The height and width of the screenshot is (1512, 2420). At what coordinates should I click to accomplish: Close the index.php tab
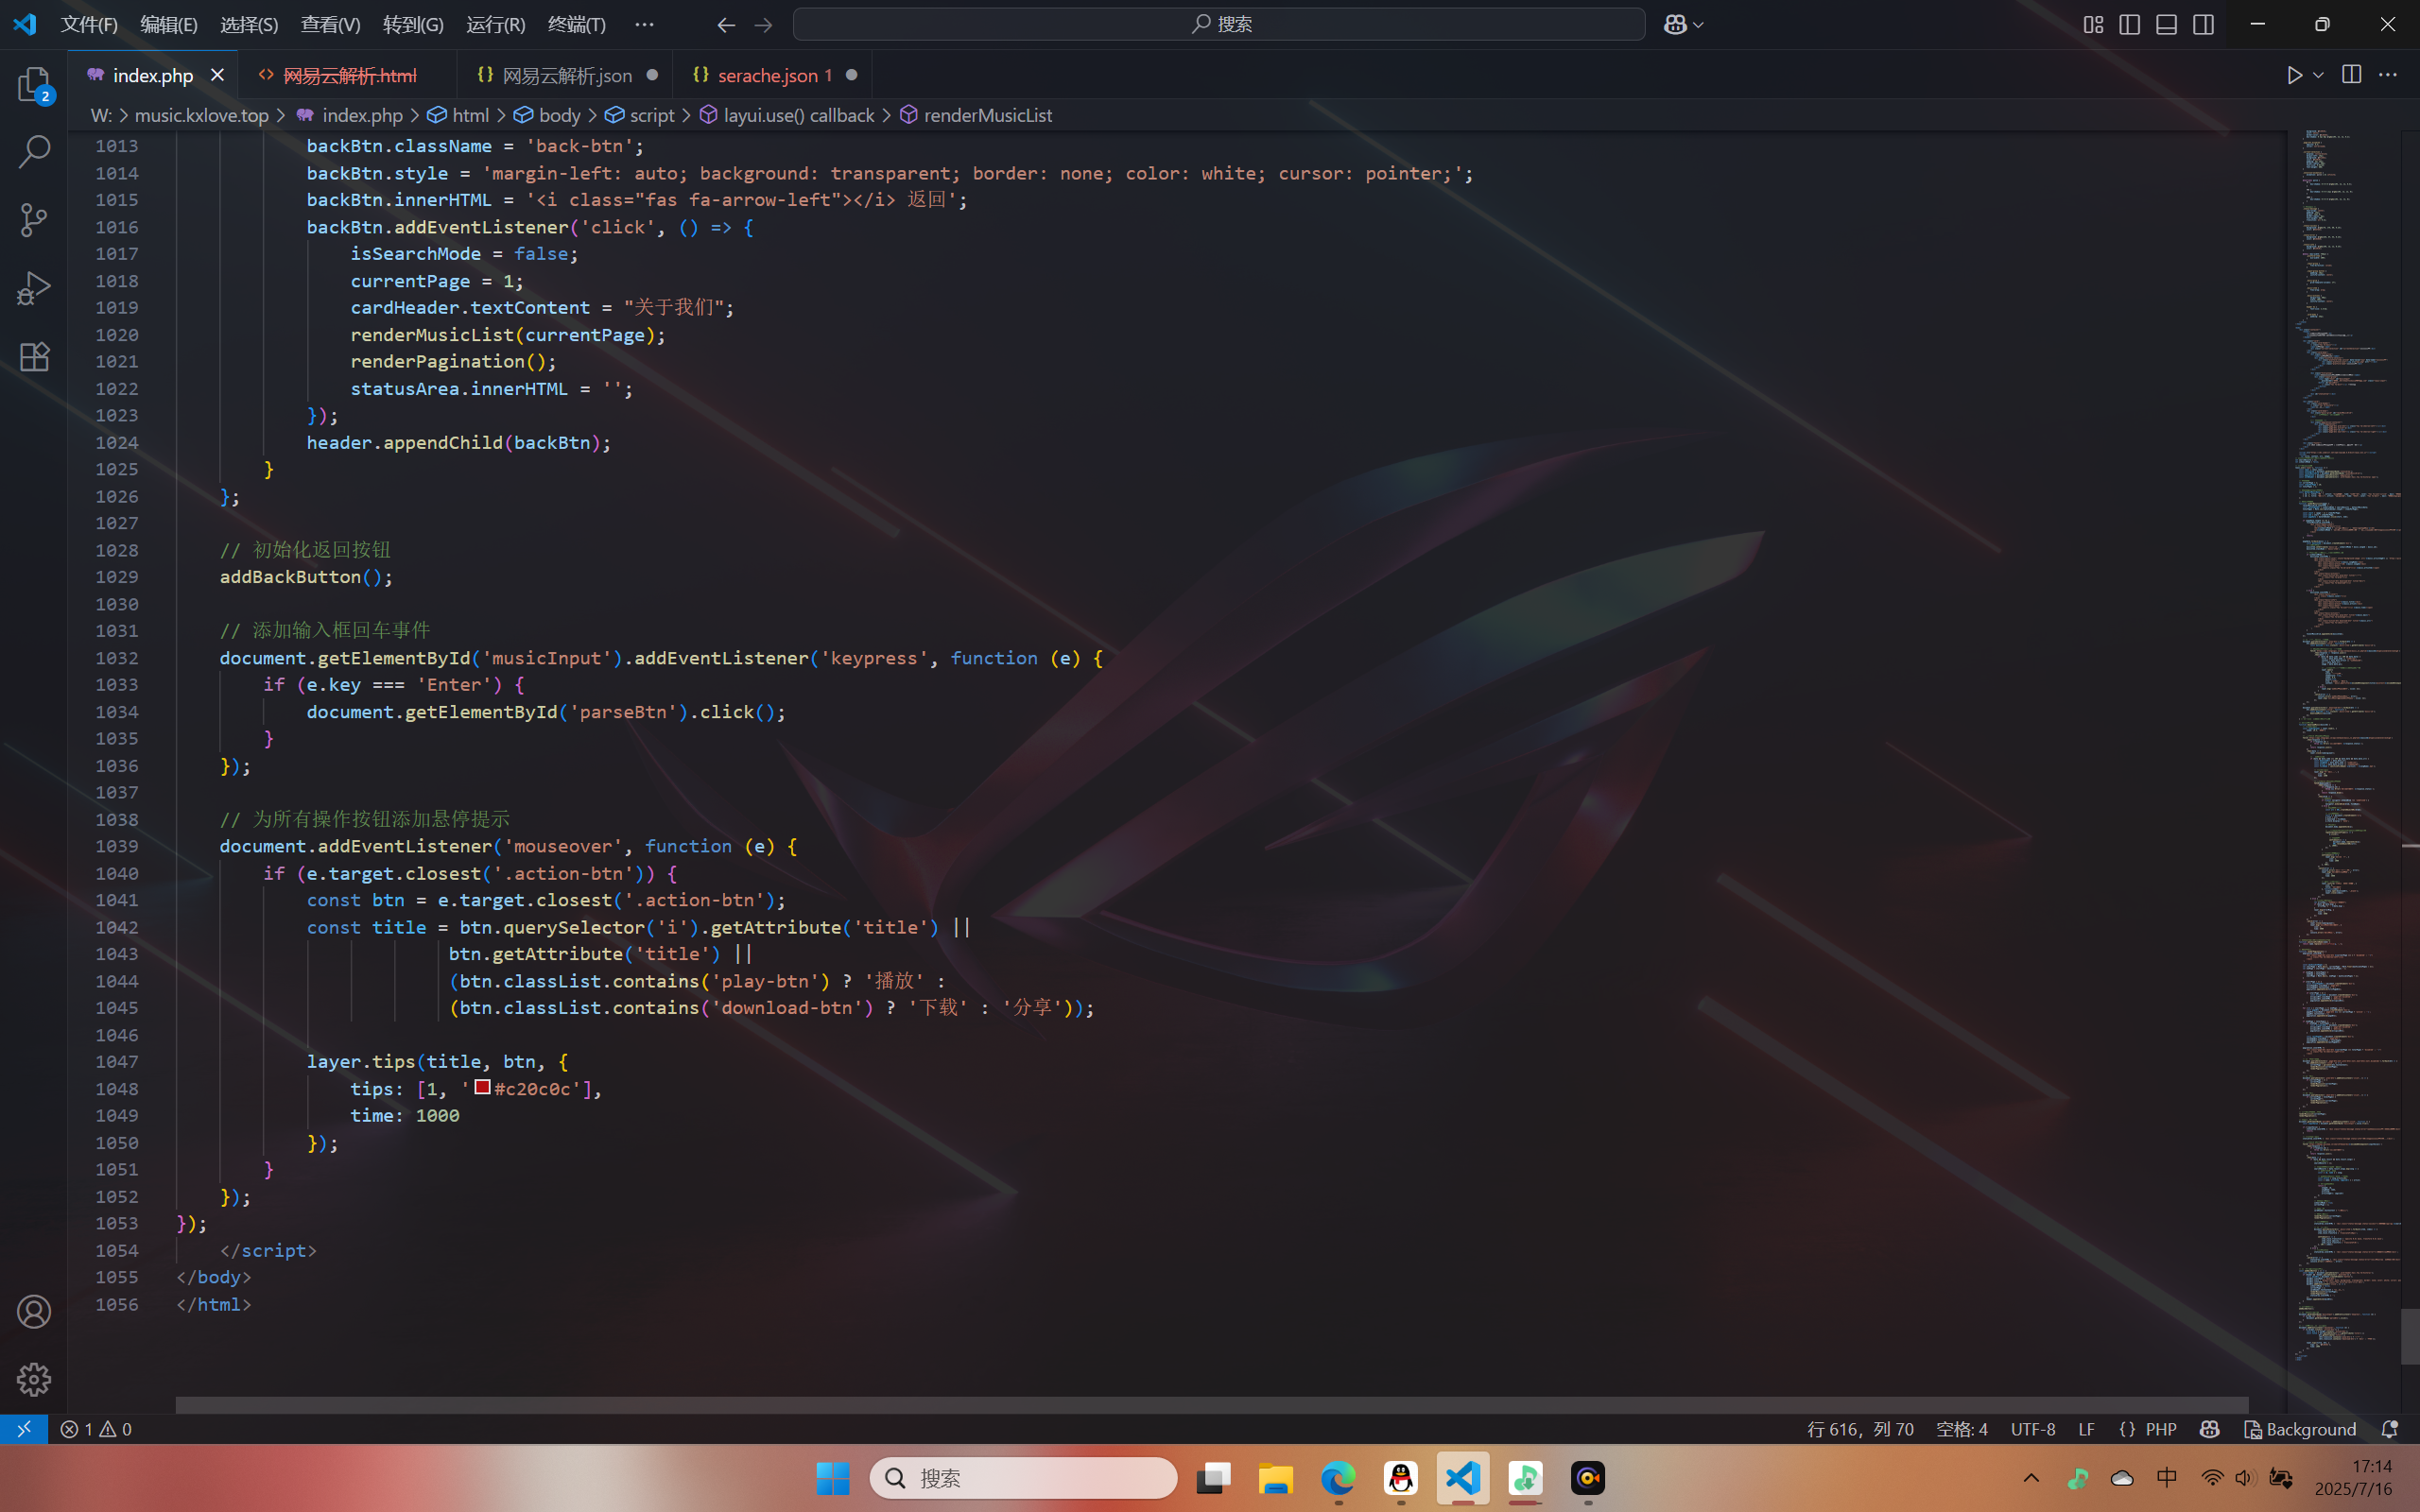pyautogui.click(x=217, y=75)
